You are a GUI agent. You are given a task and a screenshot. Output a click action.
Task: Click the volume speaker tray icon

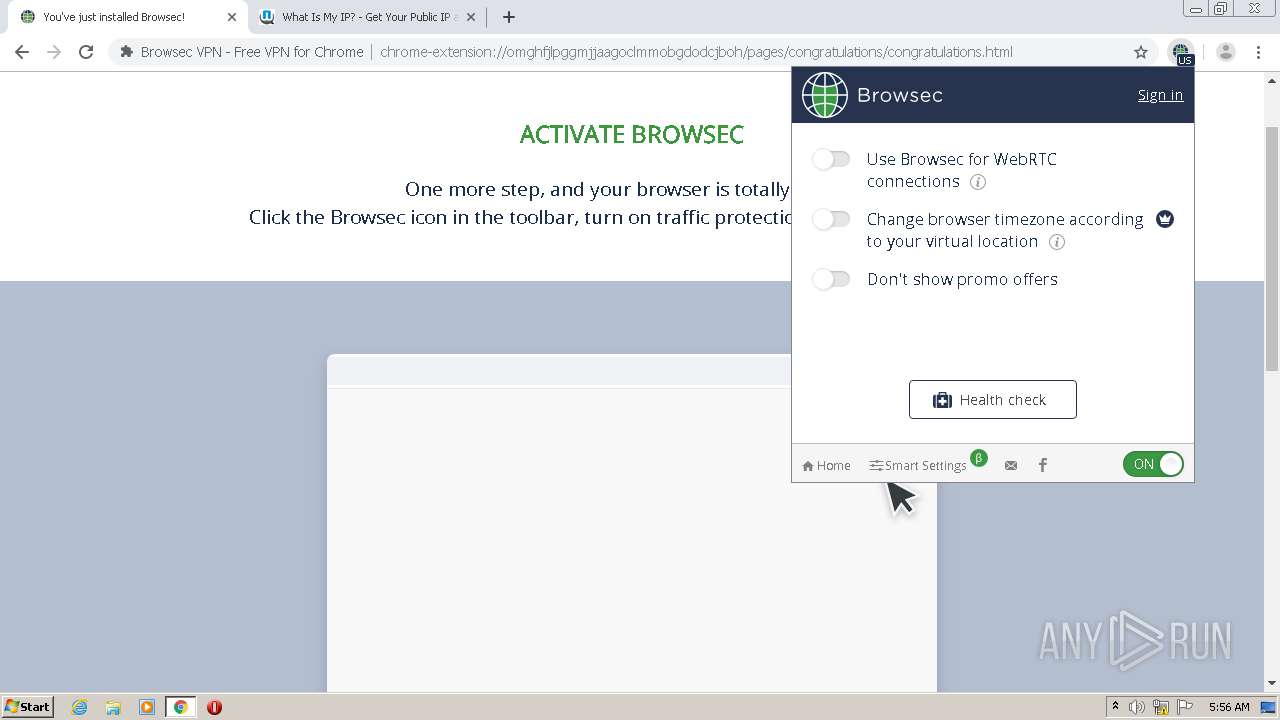[x=1137, y=707]
